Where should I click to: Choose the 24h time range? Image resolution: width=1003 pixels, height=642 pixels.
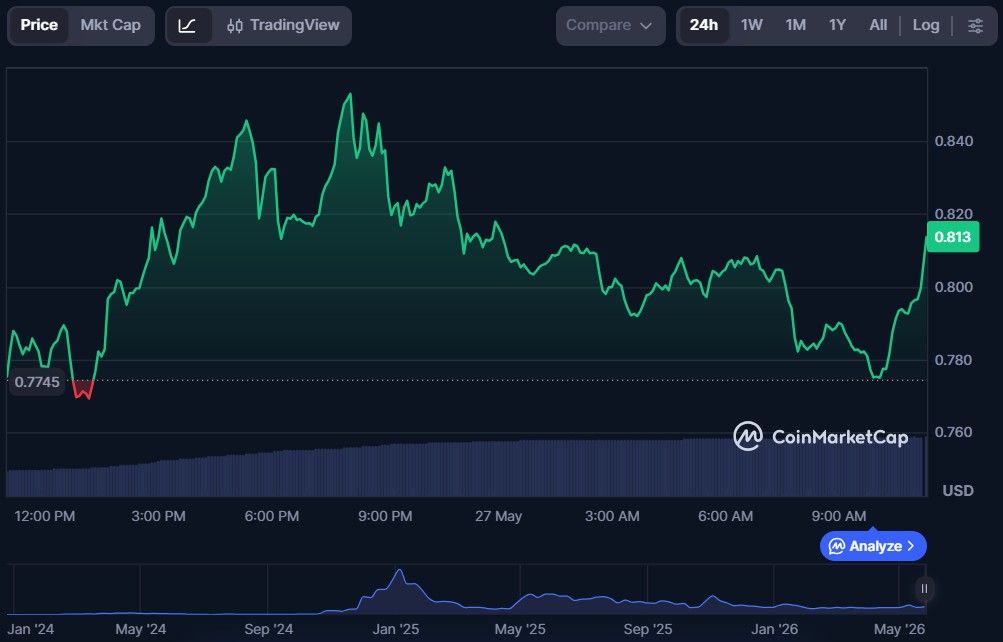704,26
